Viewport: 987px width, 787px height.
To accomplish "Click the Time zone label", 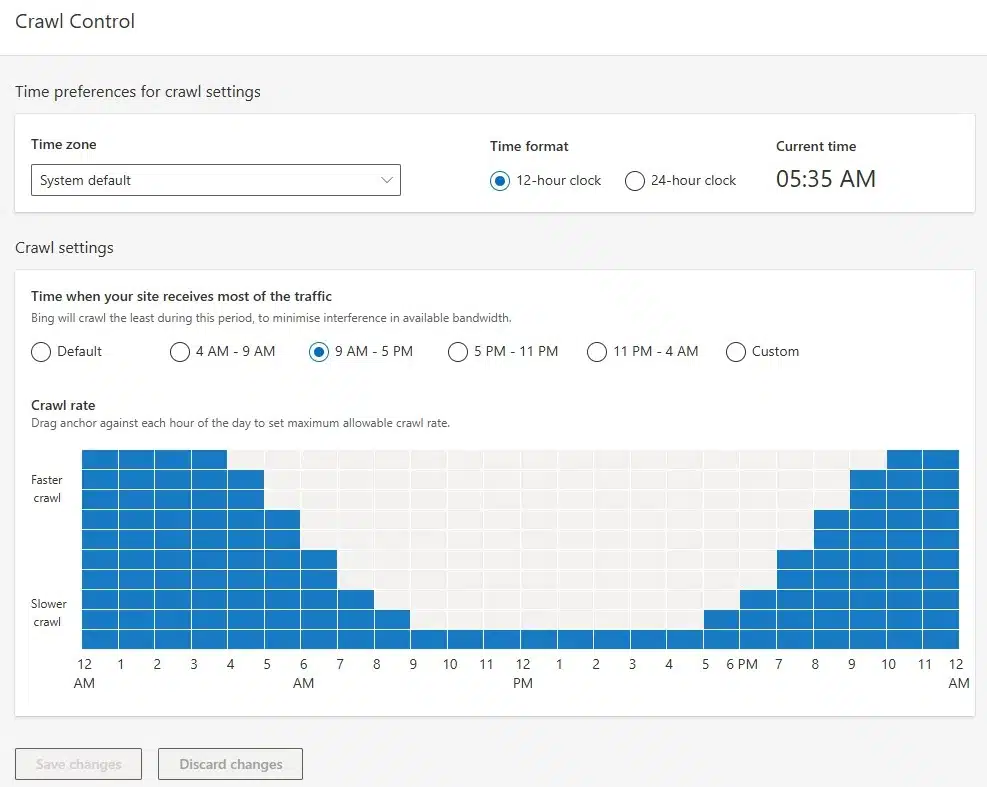I will click(64, 144).
